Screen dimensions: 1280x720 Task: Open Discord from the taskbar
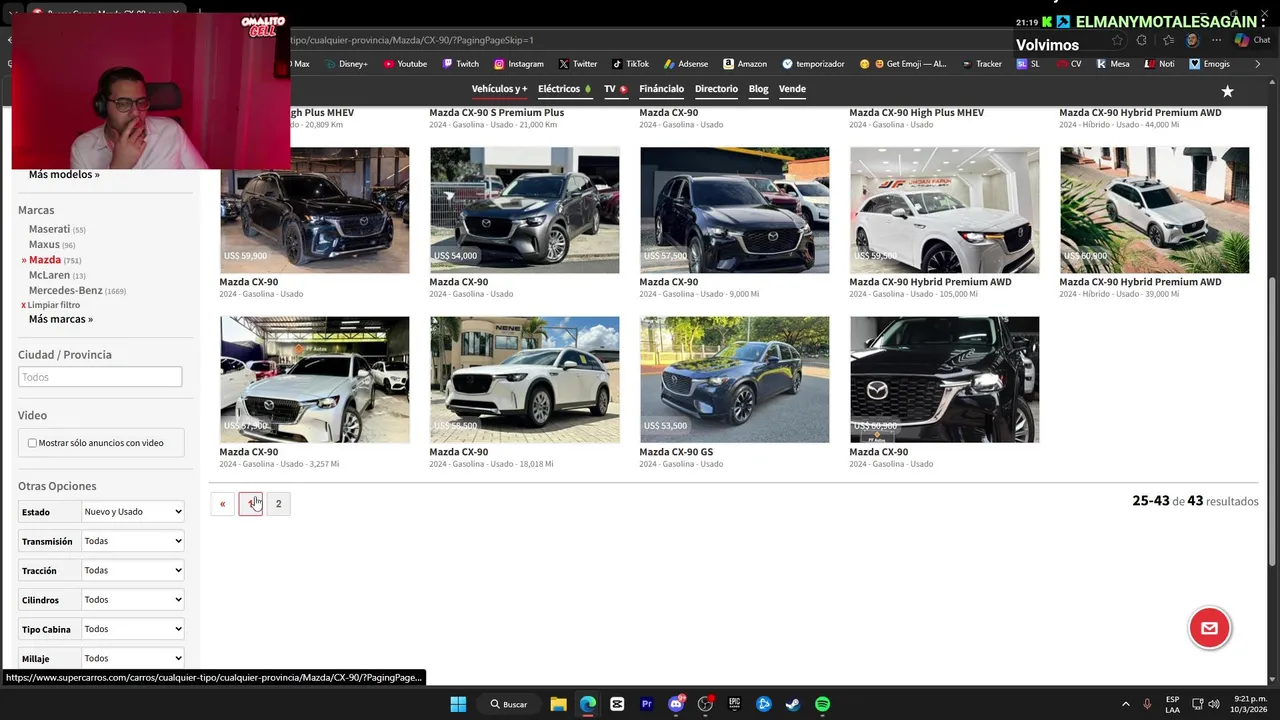[x=676, y=704]
